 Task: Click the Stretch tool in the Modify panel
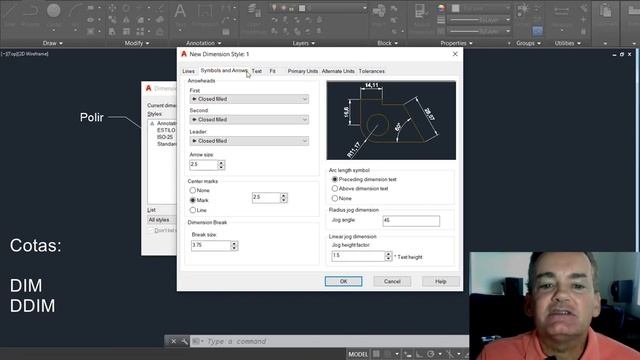[112, 31]
